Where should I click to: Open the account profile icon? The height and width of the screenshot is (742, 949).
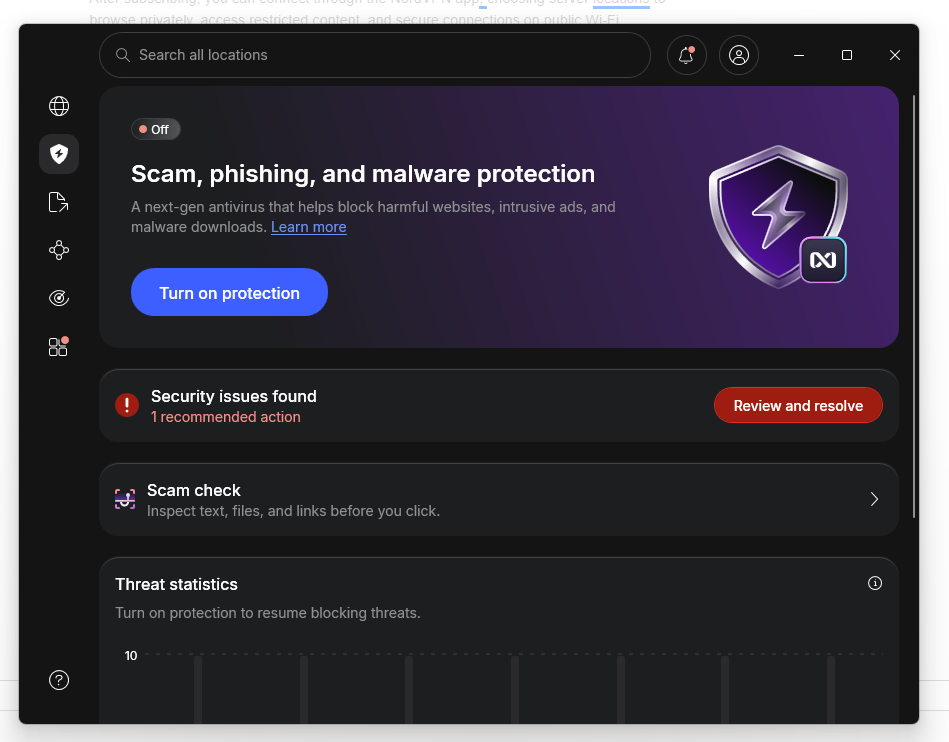[x=739, y=55]
